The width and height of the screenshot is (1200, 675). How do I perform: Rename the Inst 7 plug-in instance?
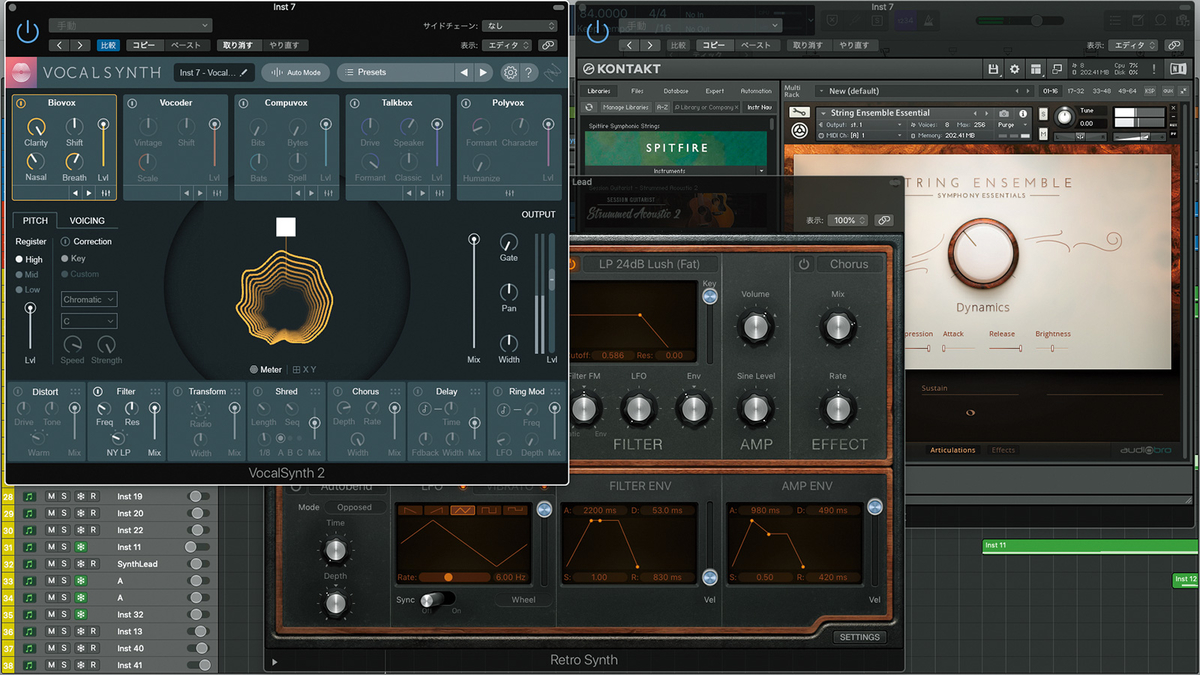coord(242,72)
